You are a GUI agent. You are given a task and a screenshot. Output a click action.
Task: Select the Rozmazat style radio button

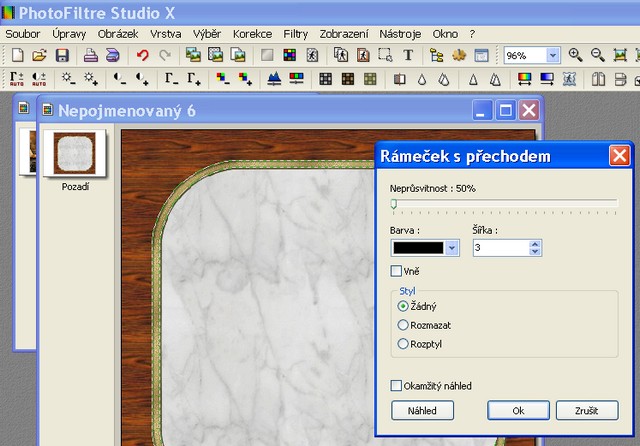point(403,325)
